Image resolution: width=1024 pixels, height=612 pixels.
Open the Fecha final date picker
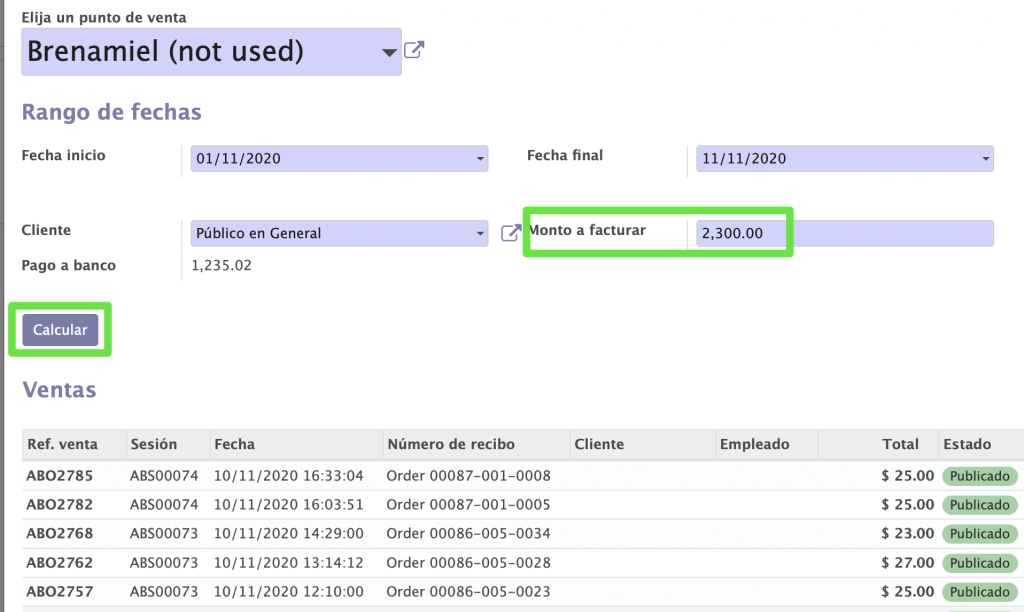844,159
